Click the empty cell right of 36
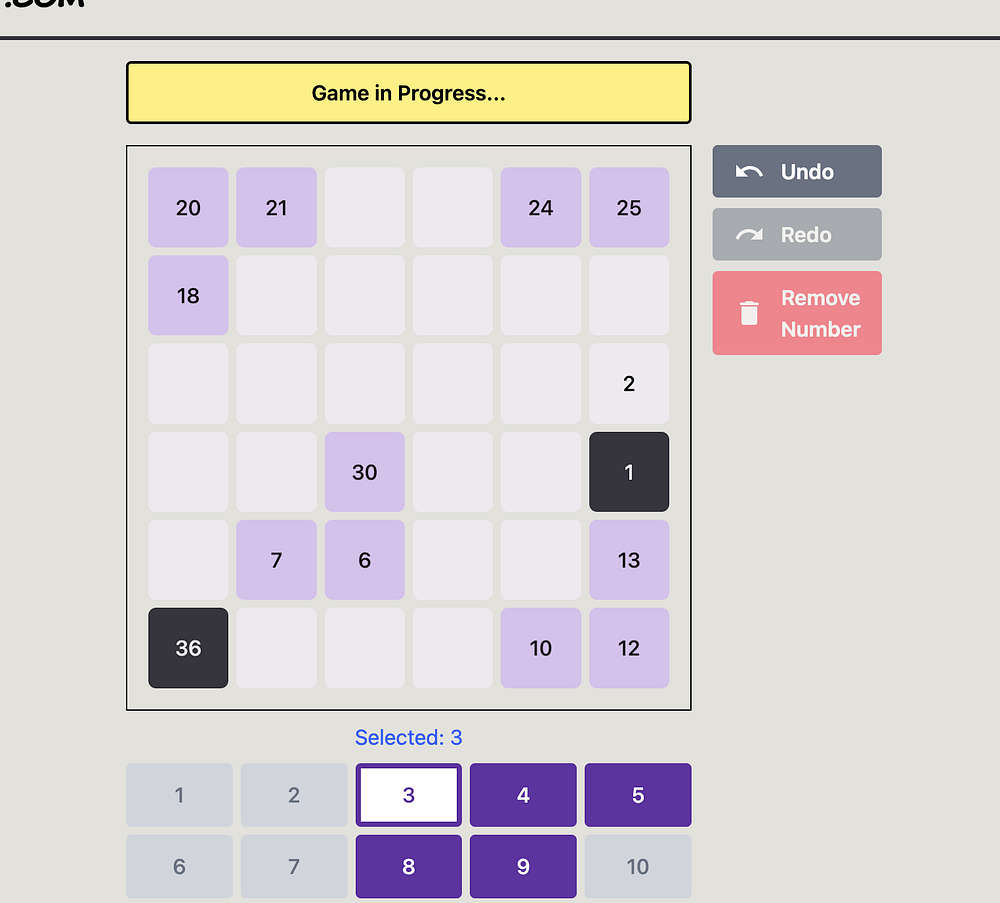1000x903 pixels. click(277, 648)
